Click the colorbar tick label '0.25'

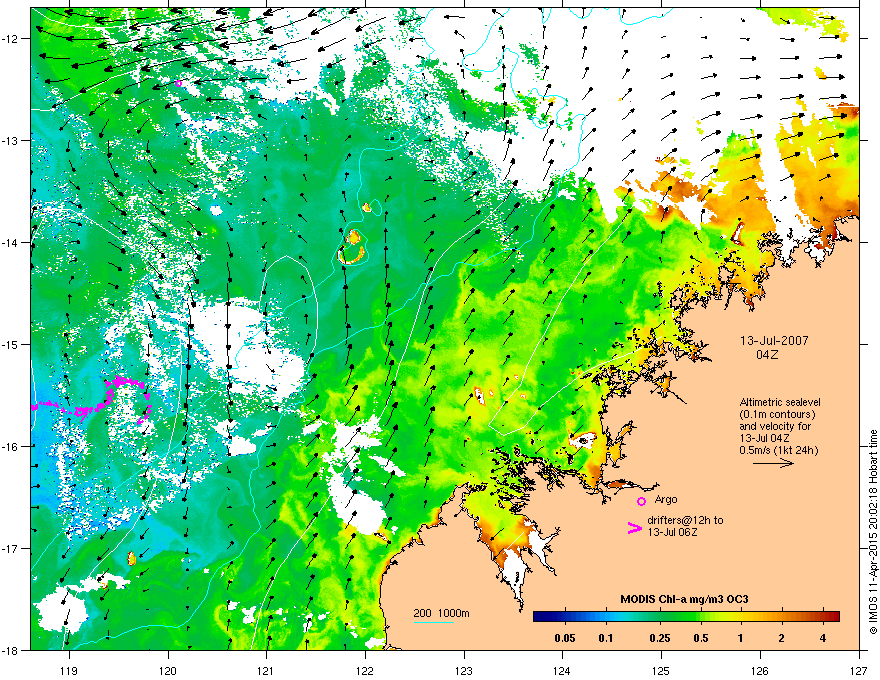tap(660, 638)
